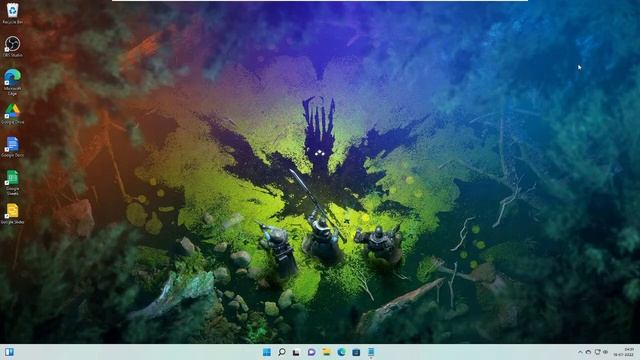Select the Google Sheets desktop shortcut
The height and width of the screenshot is (360, 640).
coord(13,183)
